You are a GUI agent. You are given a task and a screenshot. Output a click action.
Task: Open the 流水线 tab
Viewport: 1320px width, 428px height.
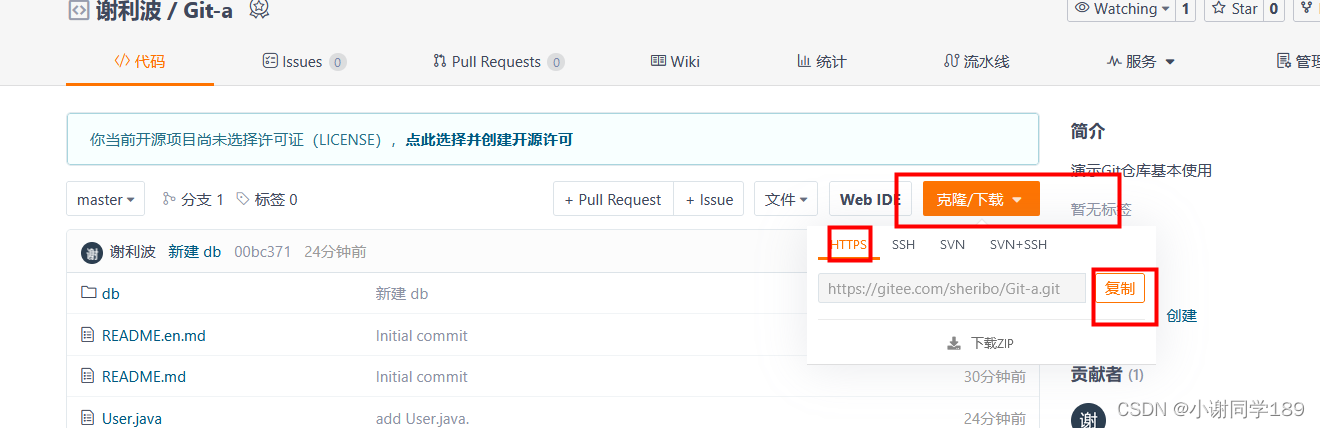[977, 61]
